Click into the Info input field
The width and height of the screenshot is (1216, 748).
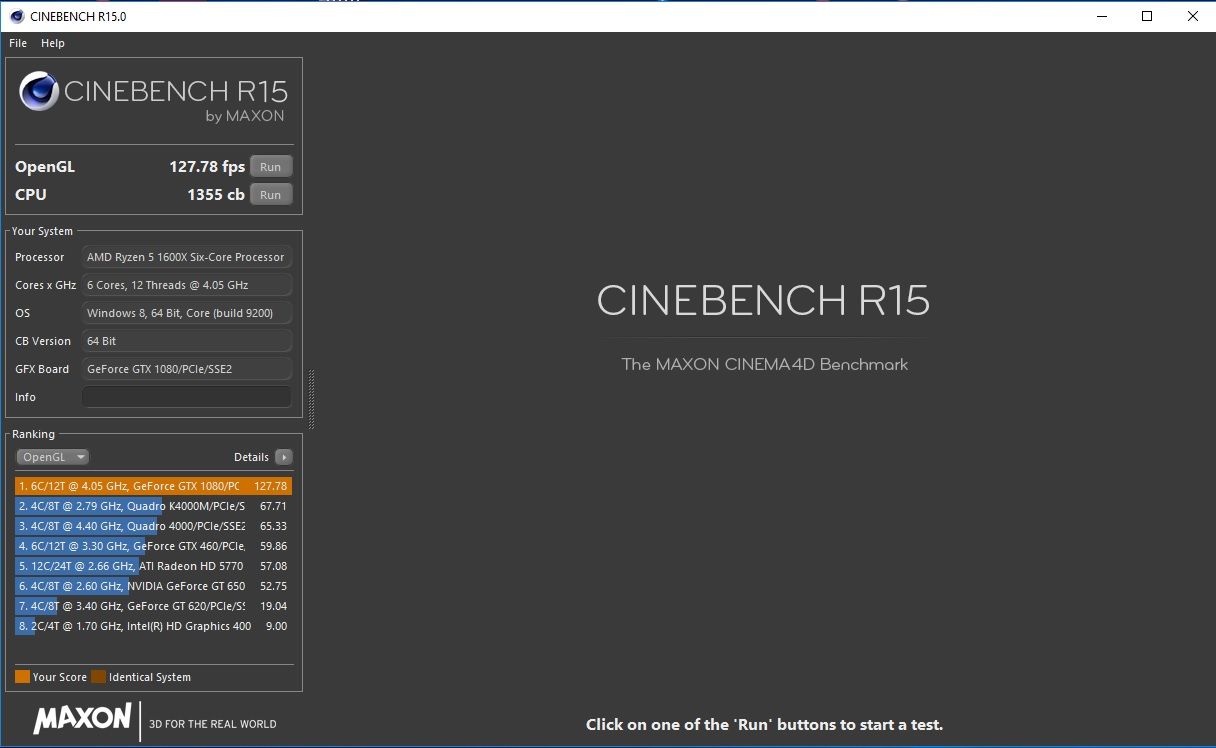coord(187,397)
